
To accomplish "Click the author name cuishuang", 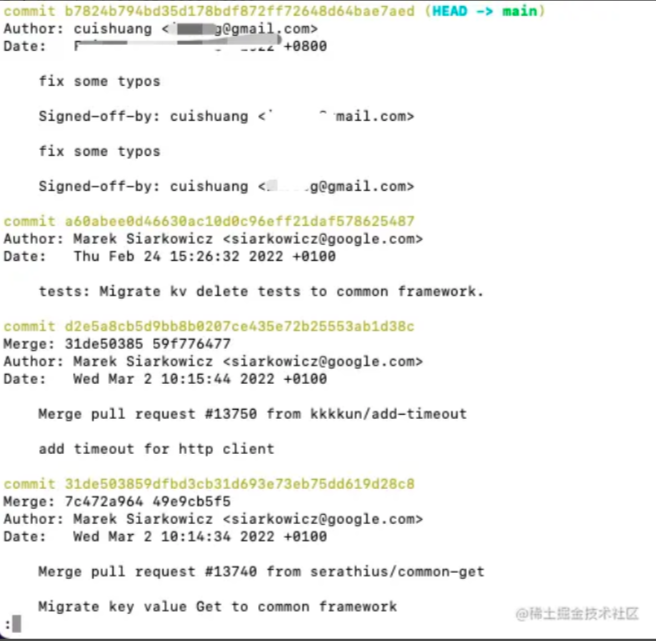I will tap(113, 29).
